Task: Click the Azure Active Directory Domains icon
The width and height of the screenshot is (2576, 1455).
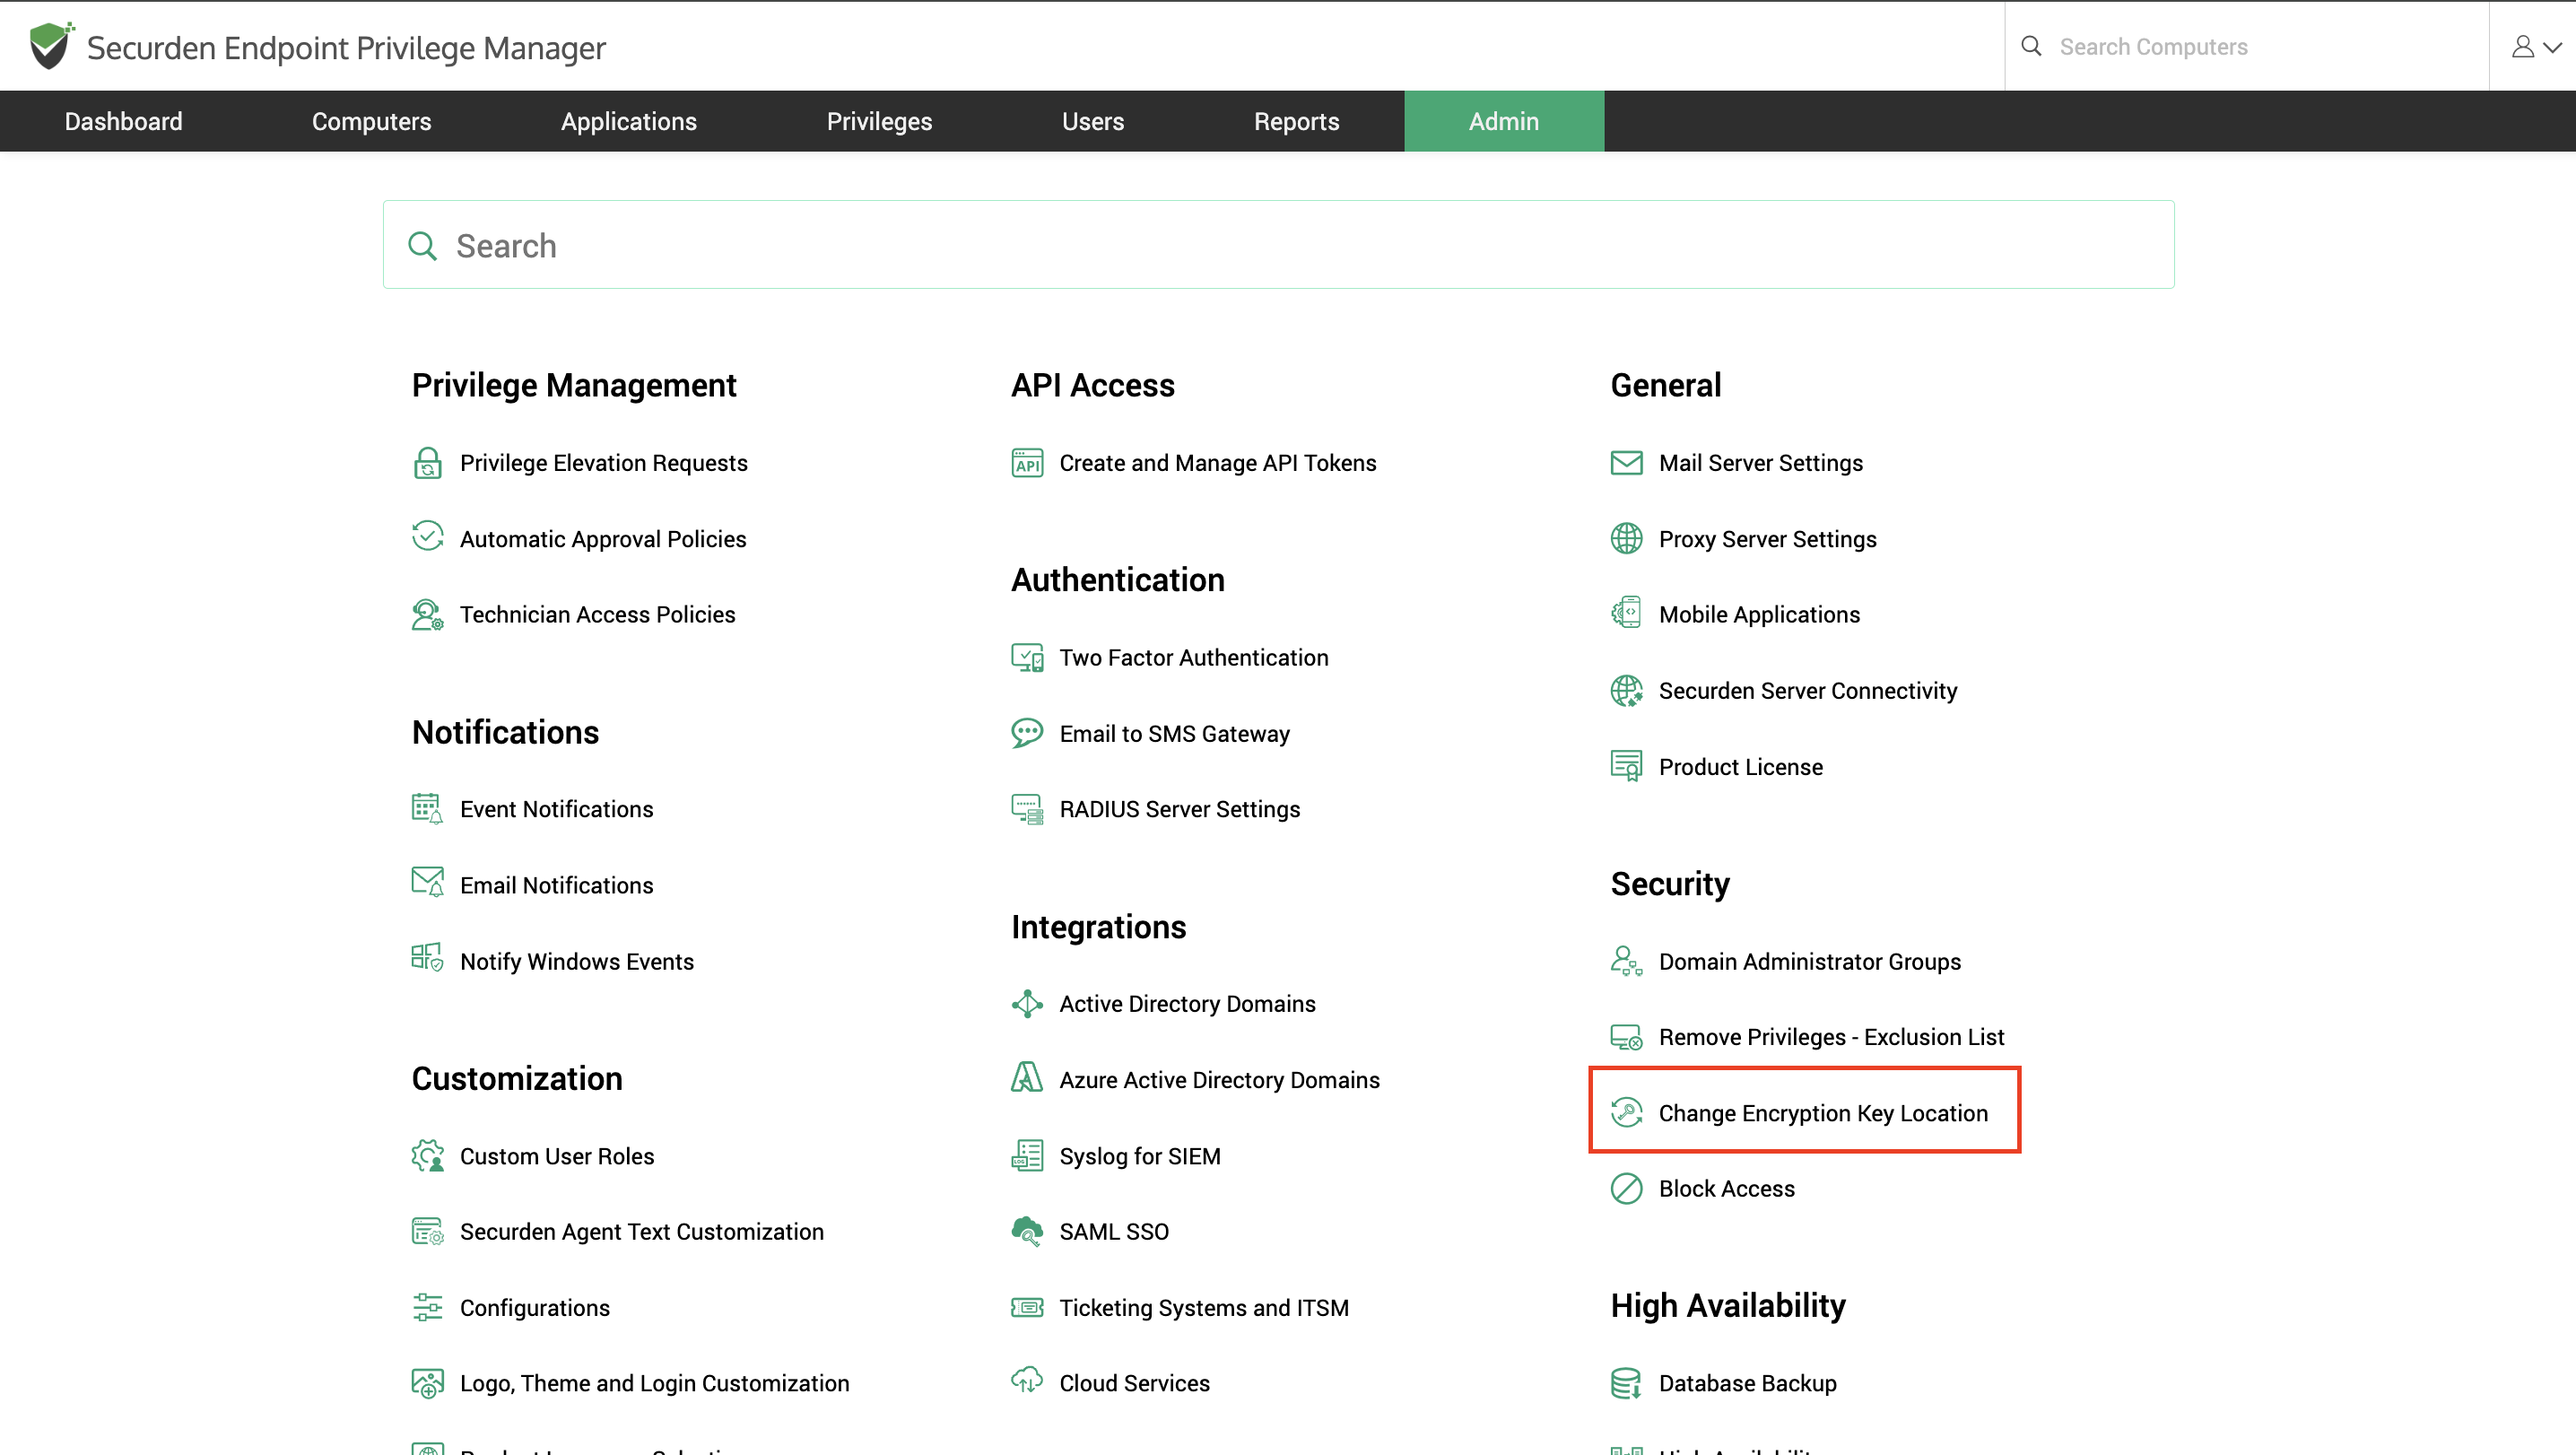Action: point(1026,1077)
